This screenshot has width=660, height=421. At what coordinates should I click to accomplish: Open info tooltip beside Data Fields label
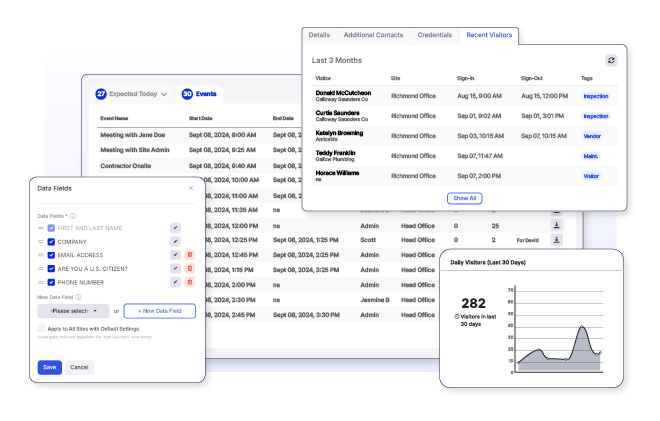tap(72, 216)
